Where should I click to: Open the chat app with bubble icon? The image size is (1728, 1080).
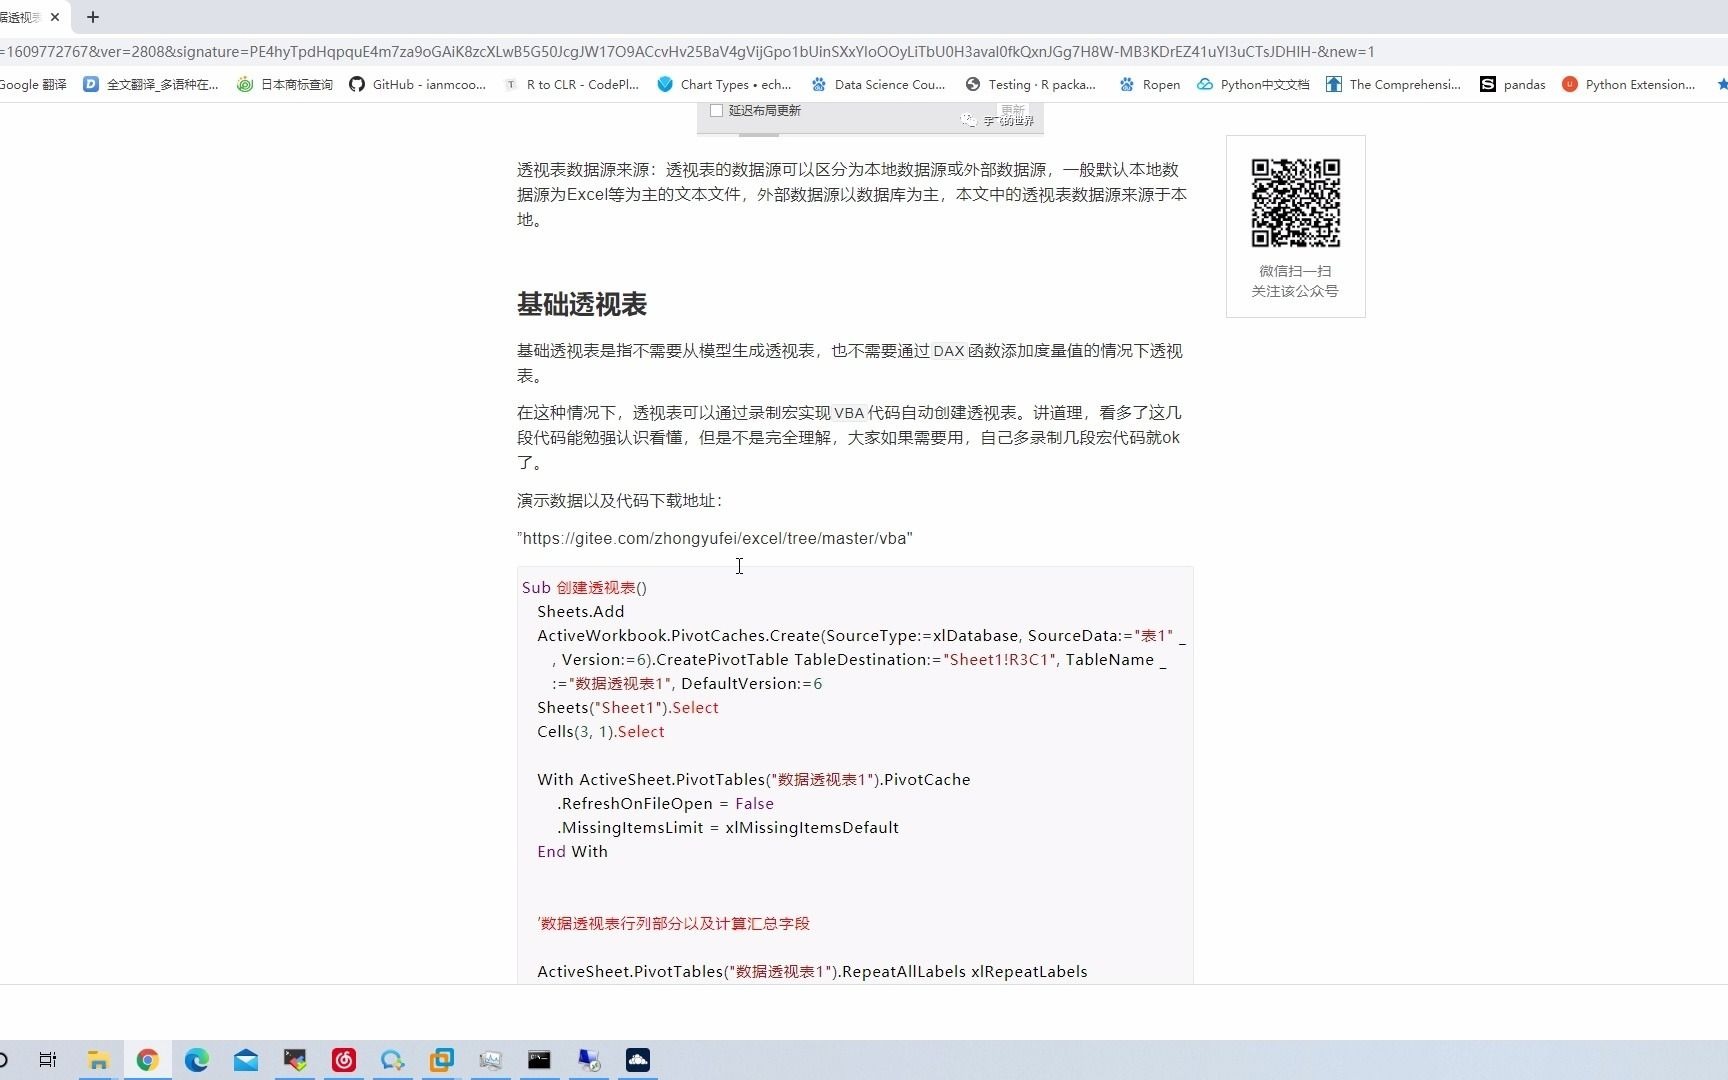(392, 1060)
